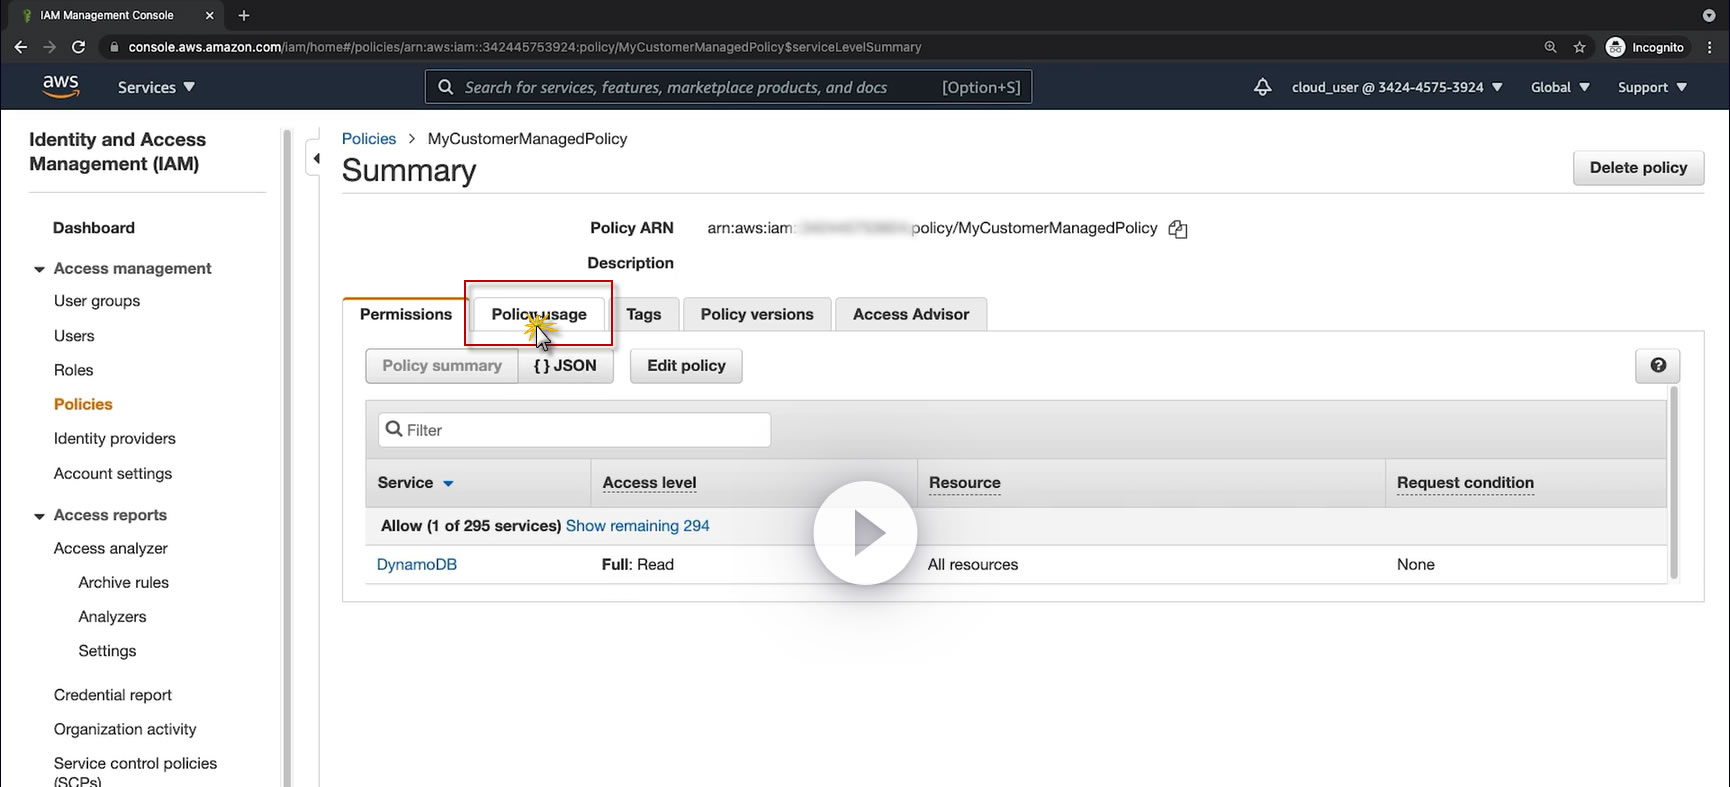Reload the page with the refresh icon
Viewport: 1730px width, 787px height.
[79, 47]
